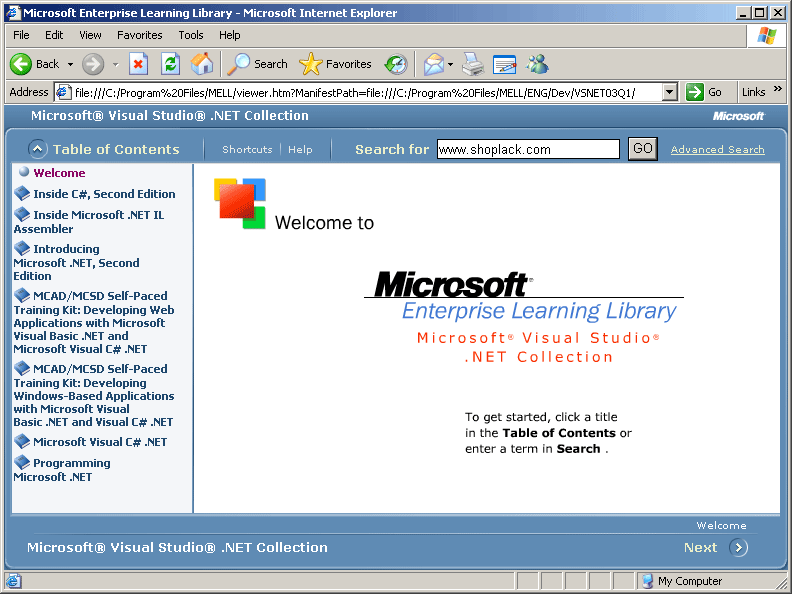Click the GO search button
The width and height of the screenshot is (792, 594).
pos(642,148)
